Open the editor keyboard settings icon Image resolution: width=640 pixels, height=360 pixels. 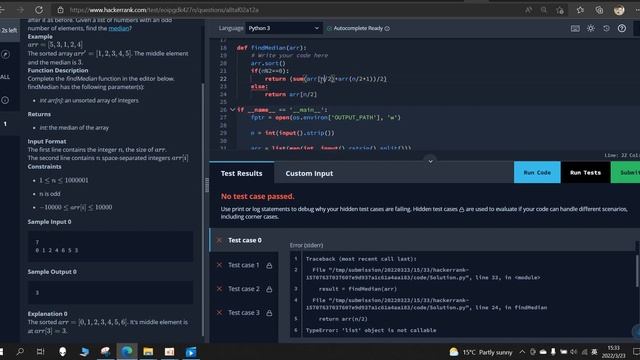click(x=575, y=28)
